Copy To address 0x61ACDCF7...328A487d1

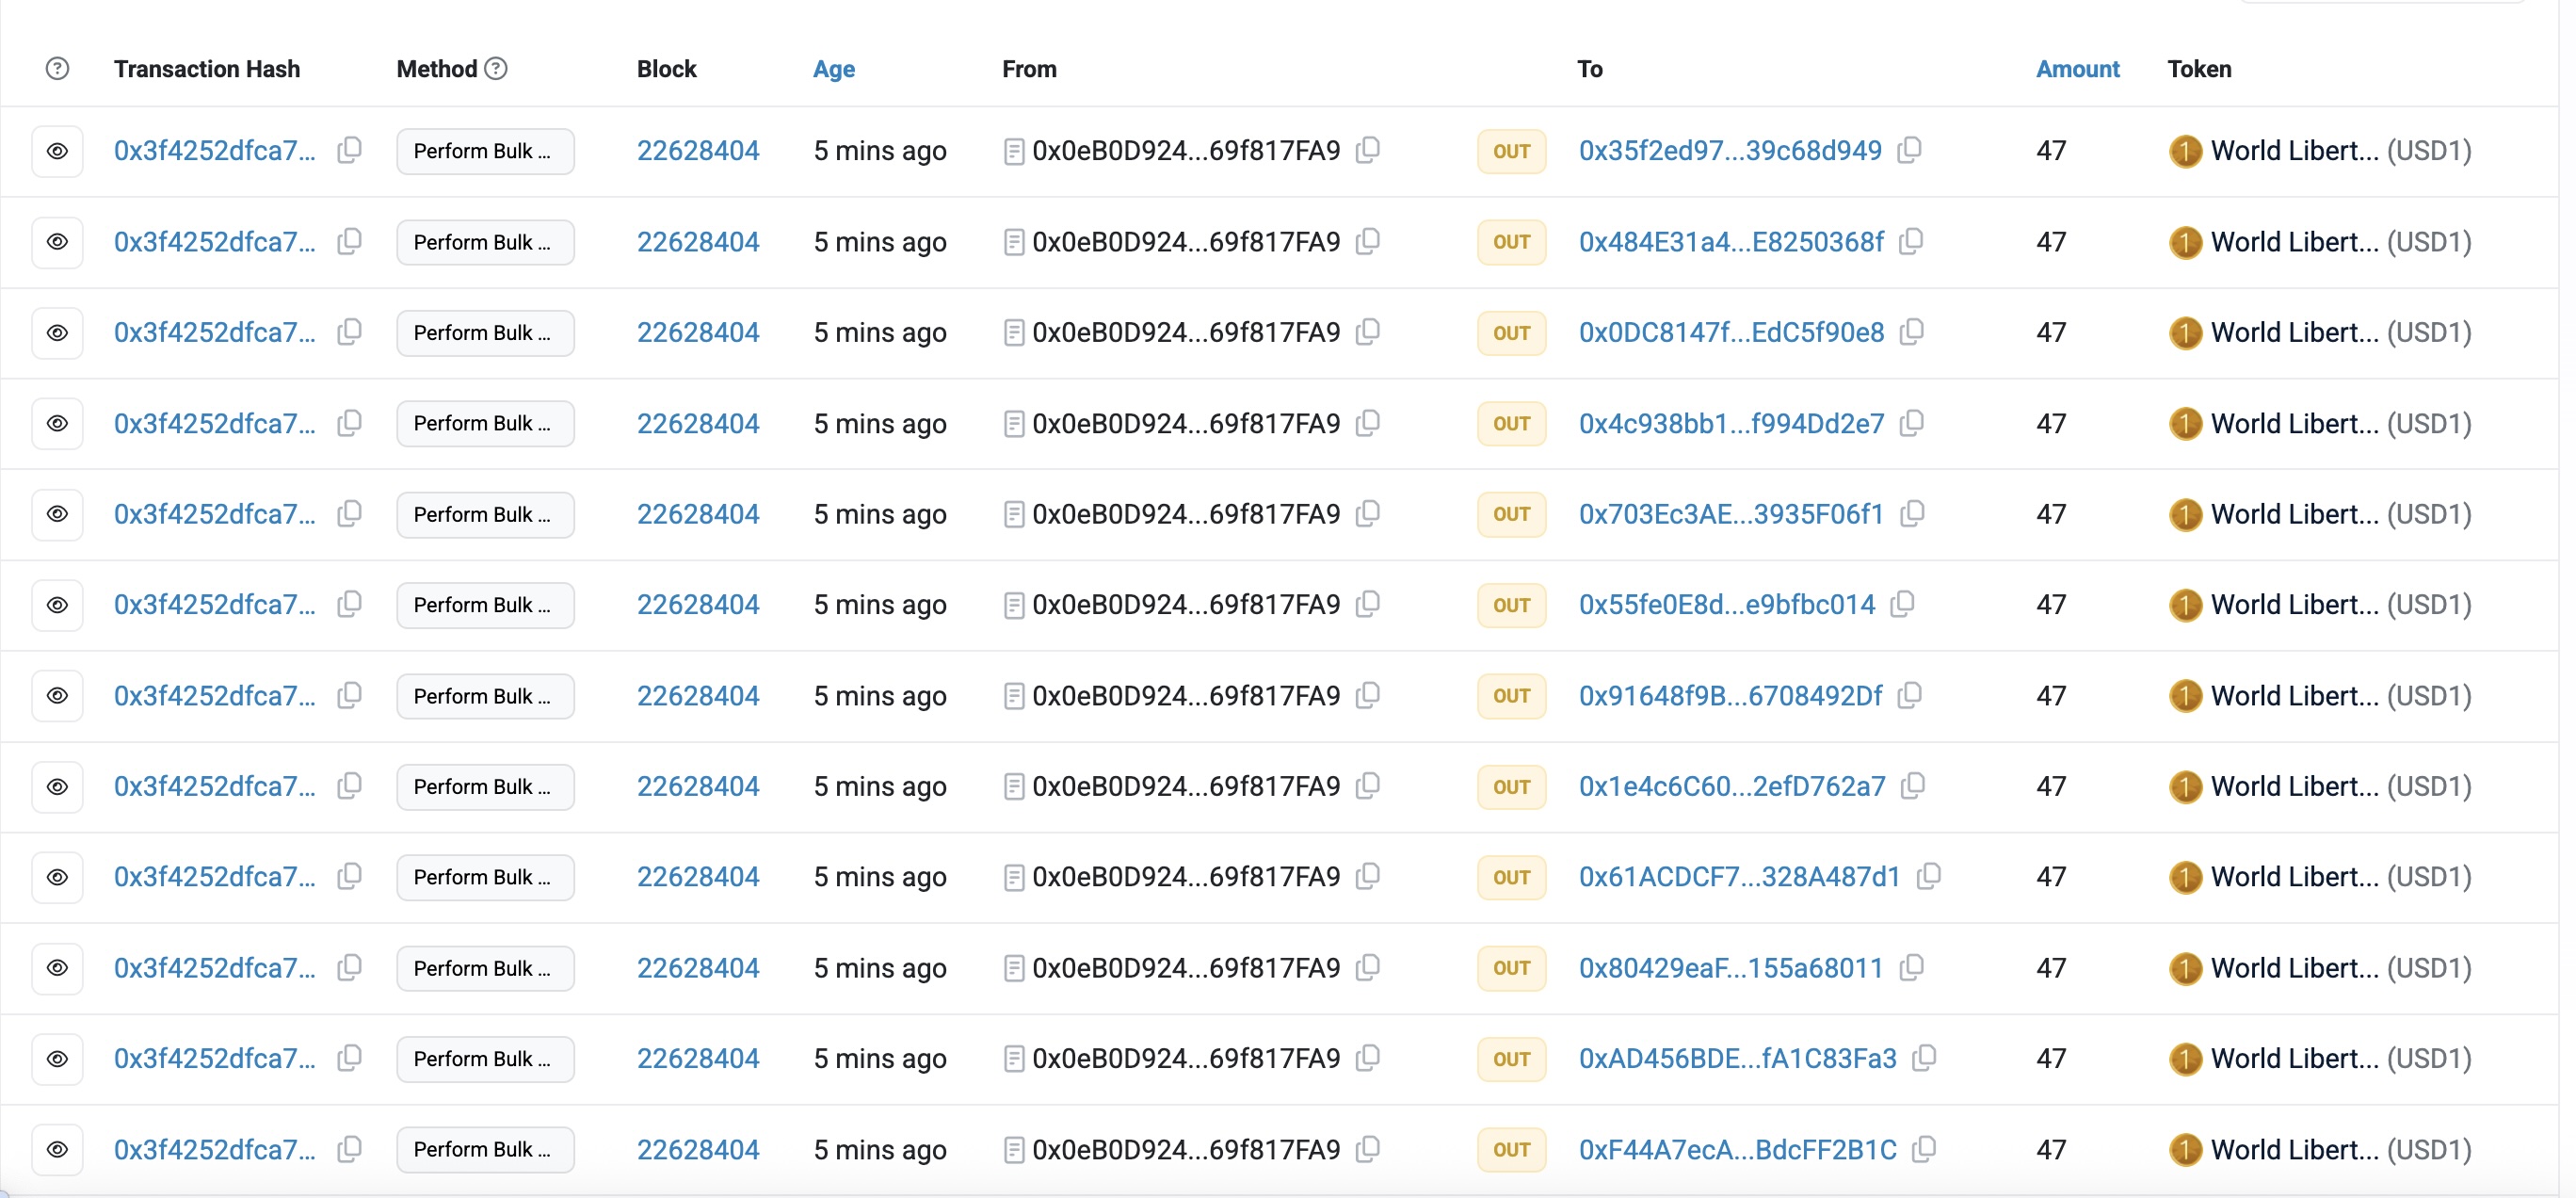tap(1928, 876)
